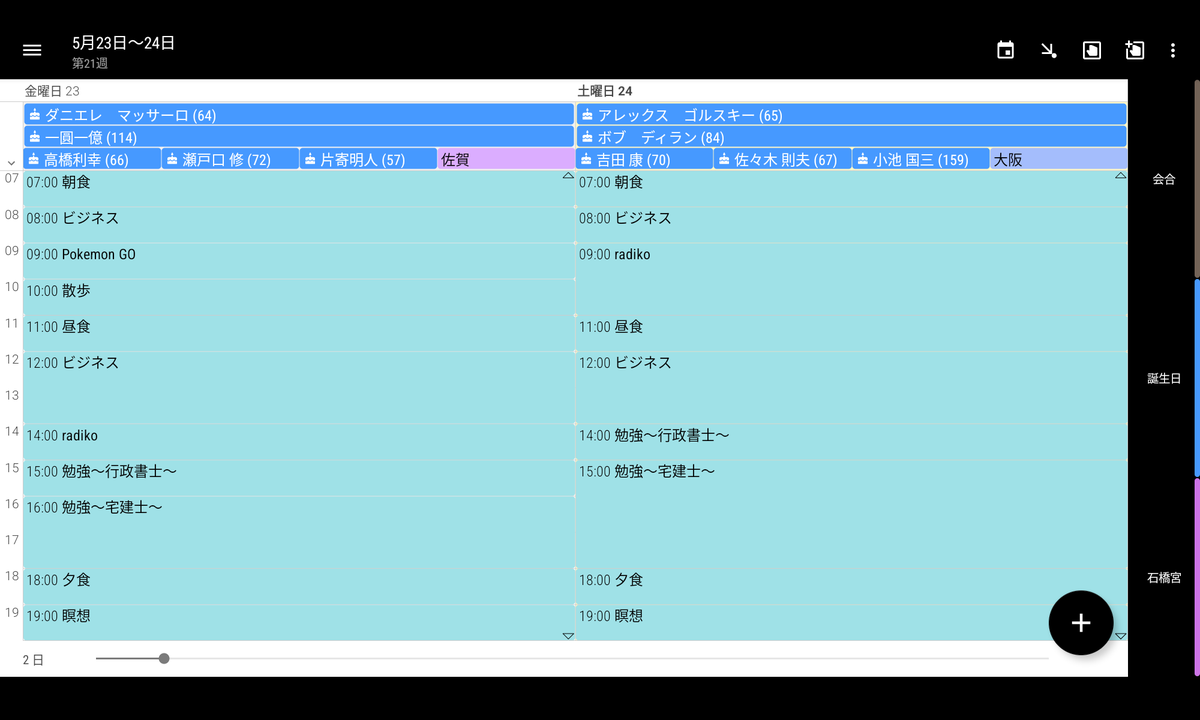Open 一圓一億 (114) birthday event

click(299, 137)
